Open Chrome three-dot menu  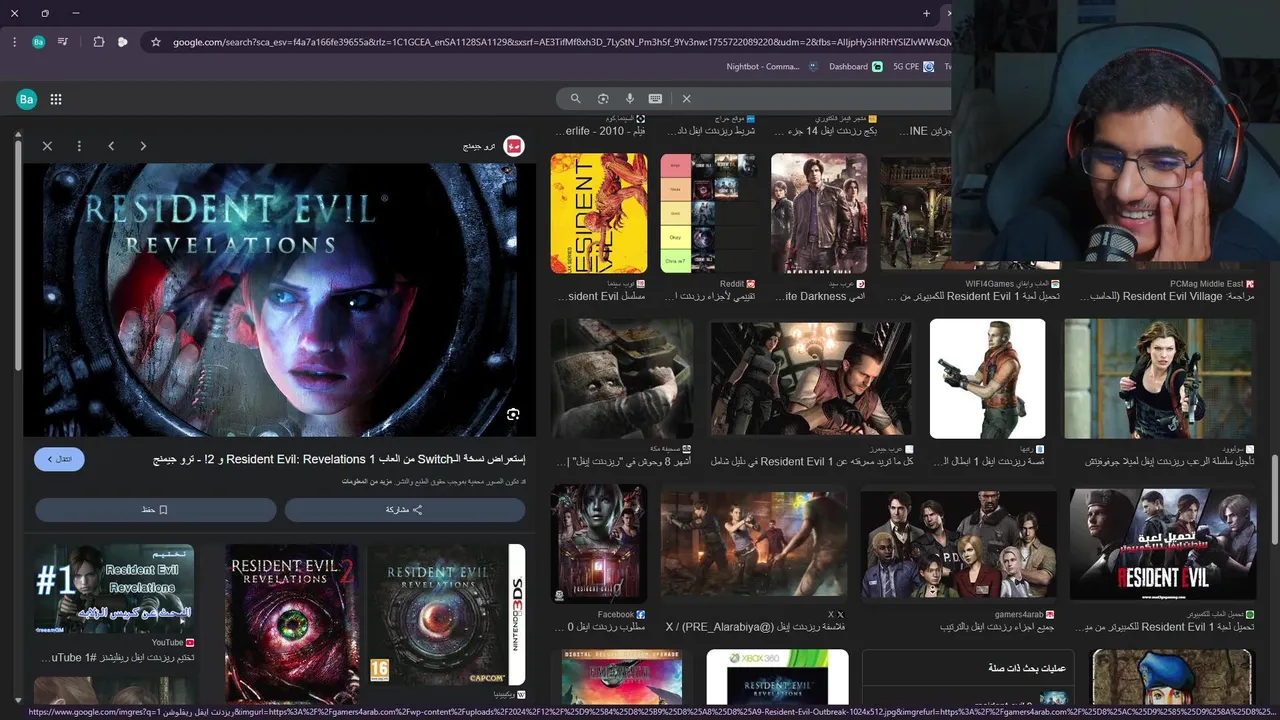14,42
